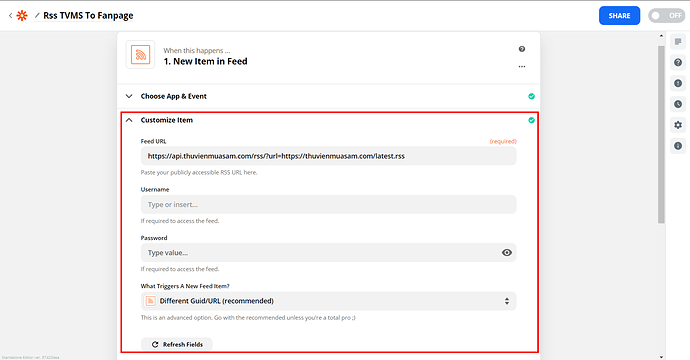Expand the Choose App & Event section

coord(129,96)
